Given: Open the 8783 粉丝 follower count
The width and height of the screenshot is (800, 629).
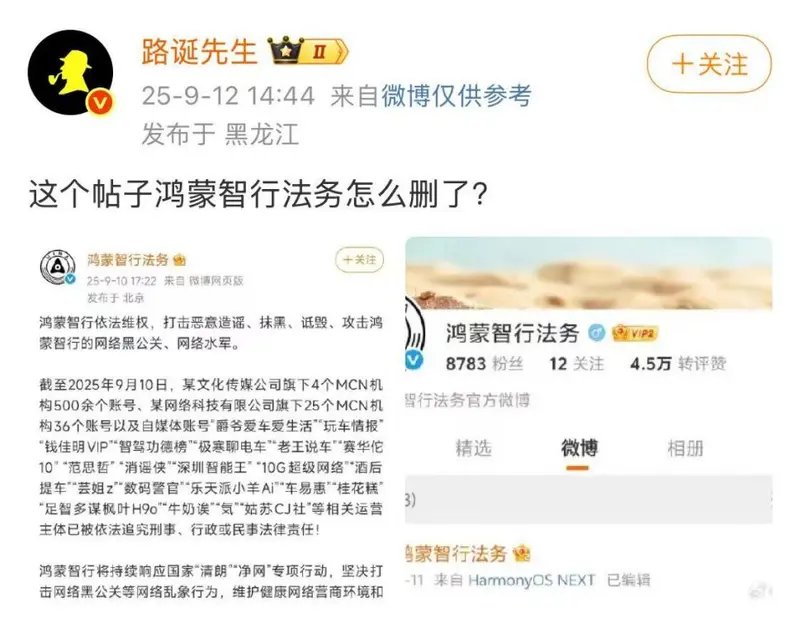Looking at the screenshot, I should pyautogui.click(x=484, y=364).
